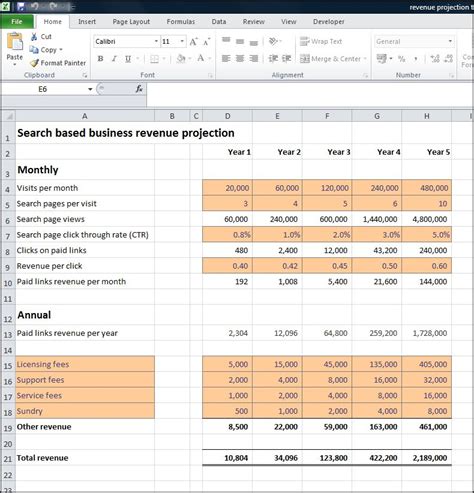Open the font size 11 dropdown

tap(182, 41)
